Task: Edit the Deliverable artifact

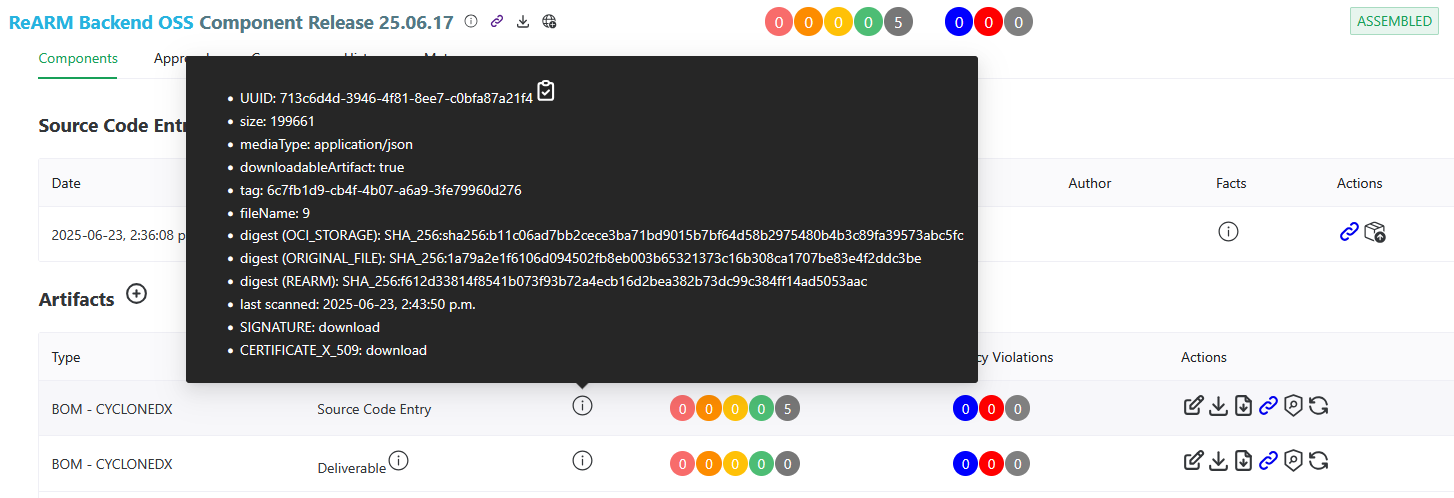Action: coord(1193,460)
